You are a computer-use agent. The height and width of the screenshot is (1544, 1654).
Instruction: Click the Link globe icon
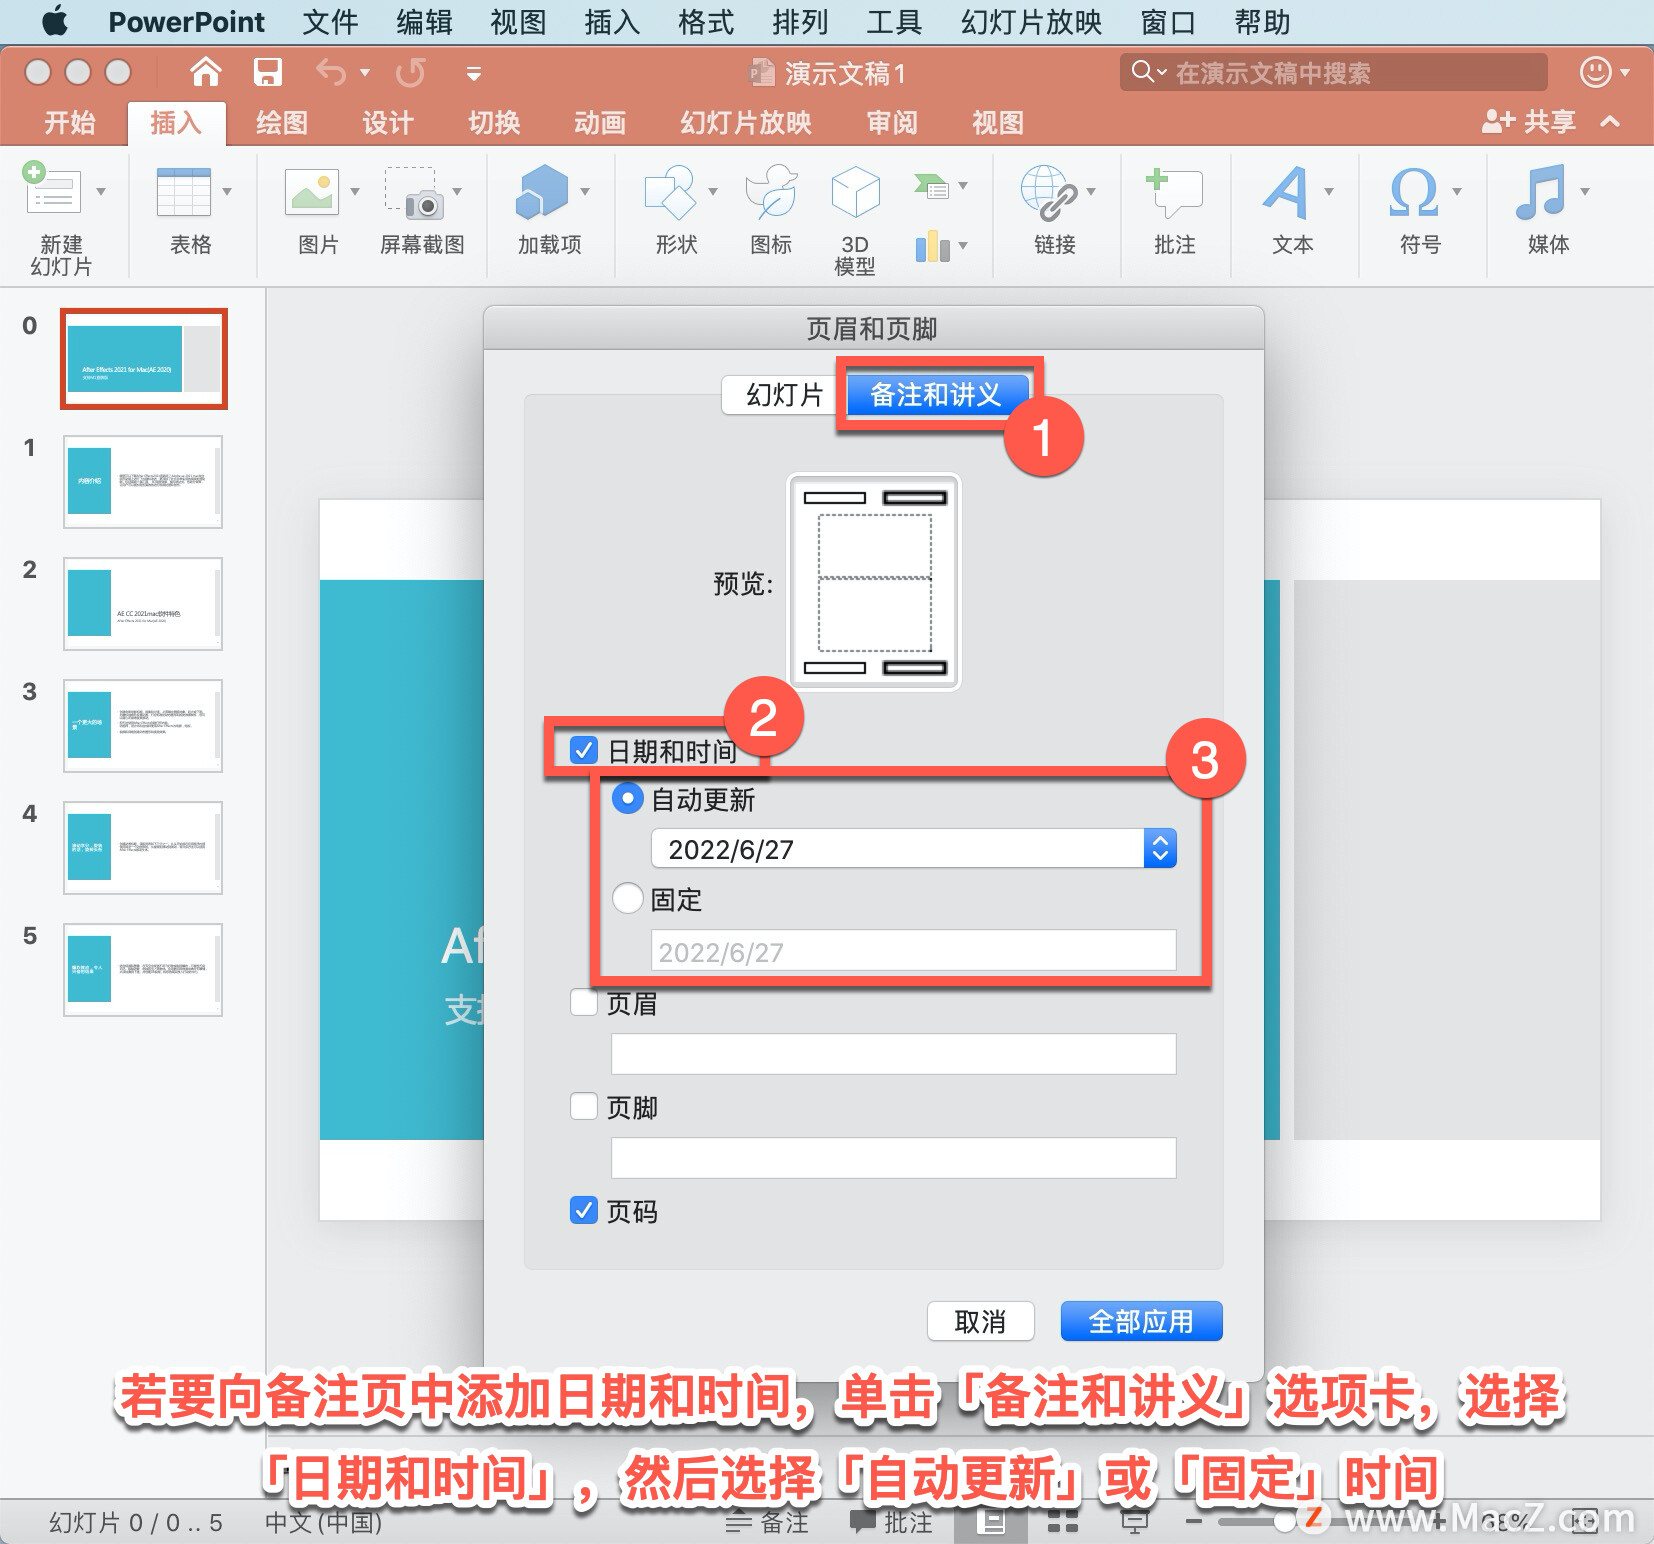(1048, 192)
